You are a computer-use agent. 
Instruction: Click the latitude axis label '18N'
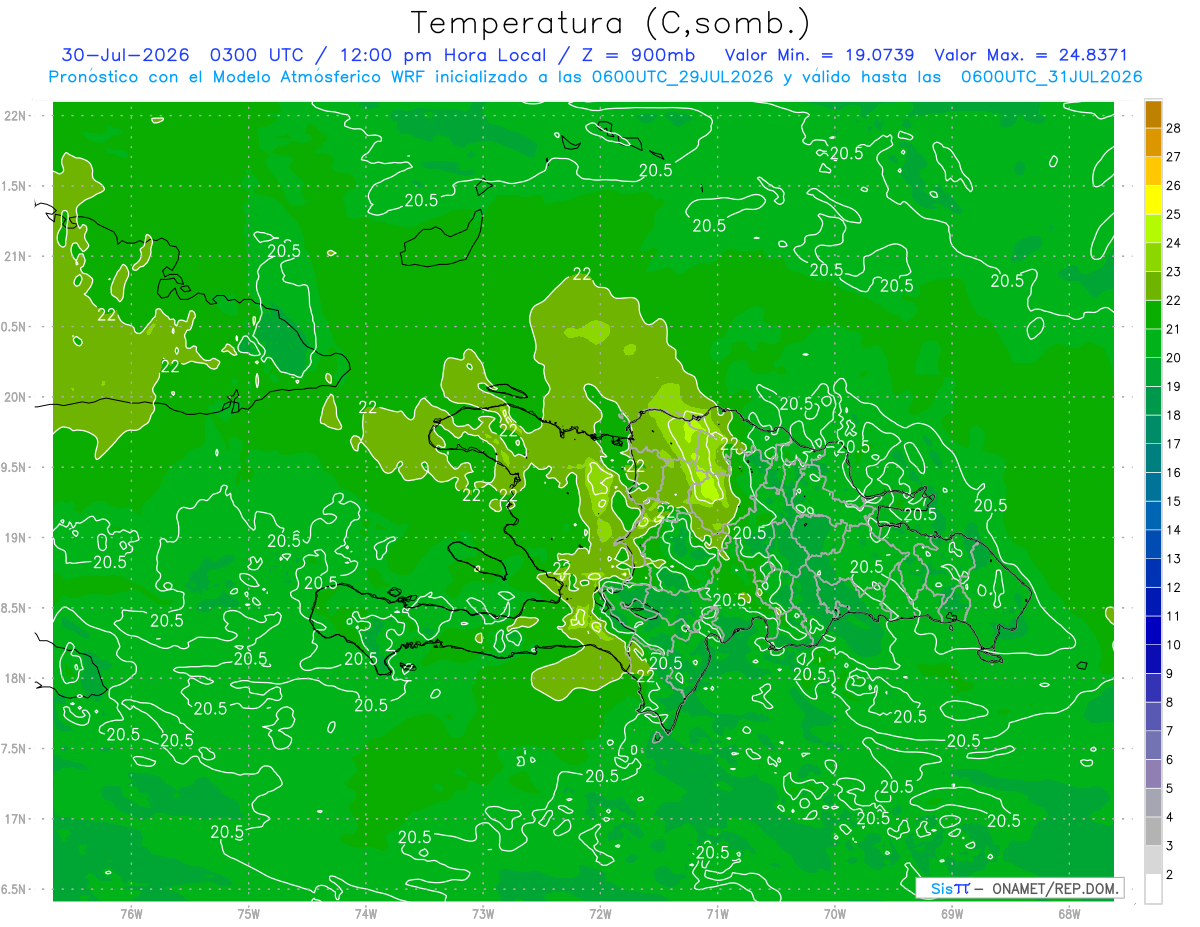(16, 679)
